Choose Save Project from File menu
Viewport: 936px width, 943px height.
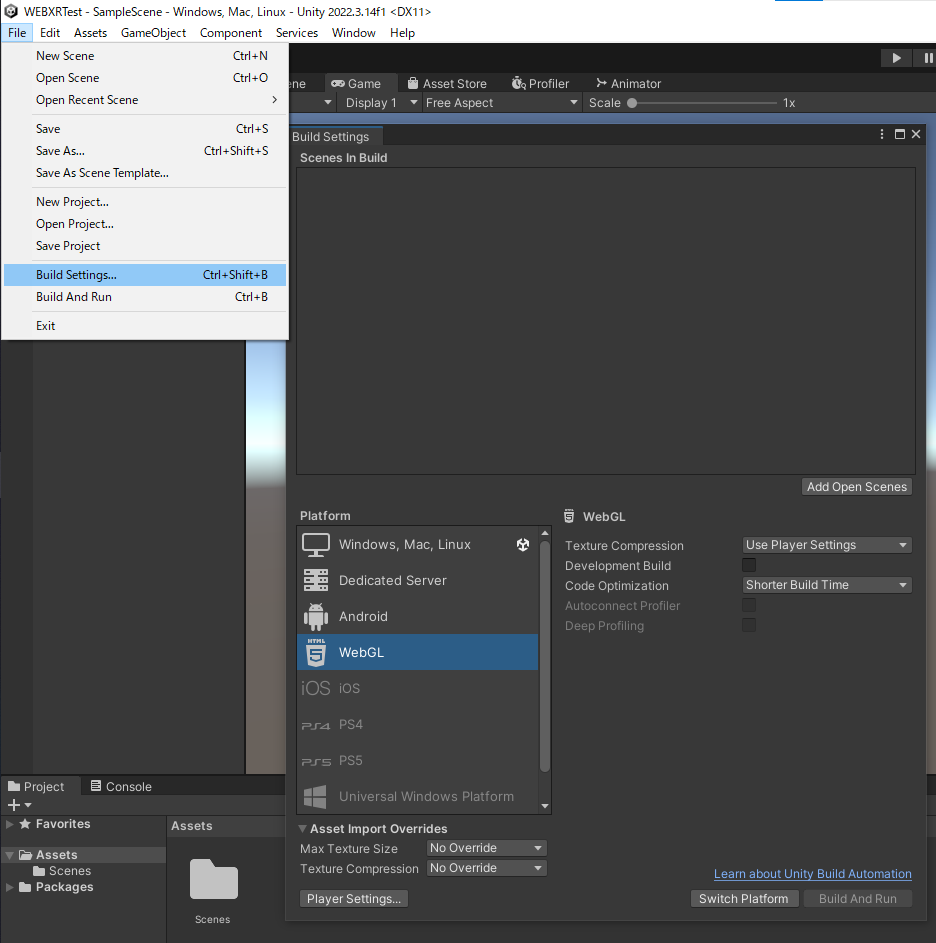coord(144,246)
